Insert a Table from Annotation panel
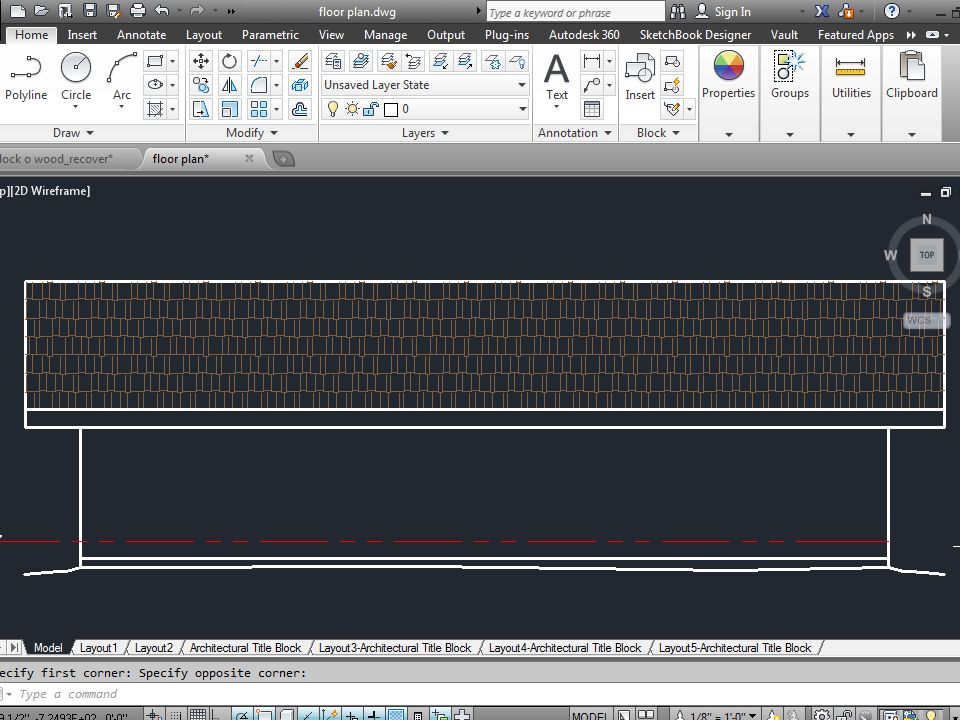This screenshot has width=960, height=720. pos(592,109)
